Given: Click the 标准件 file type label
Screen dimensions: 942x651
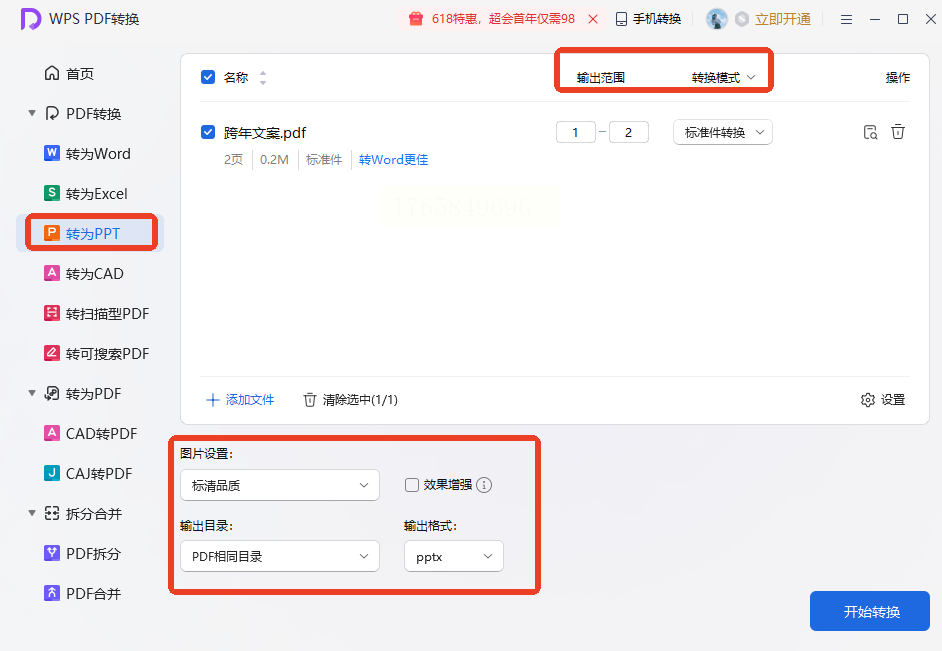Looking at the screenshot, I should click(324, 160).
